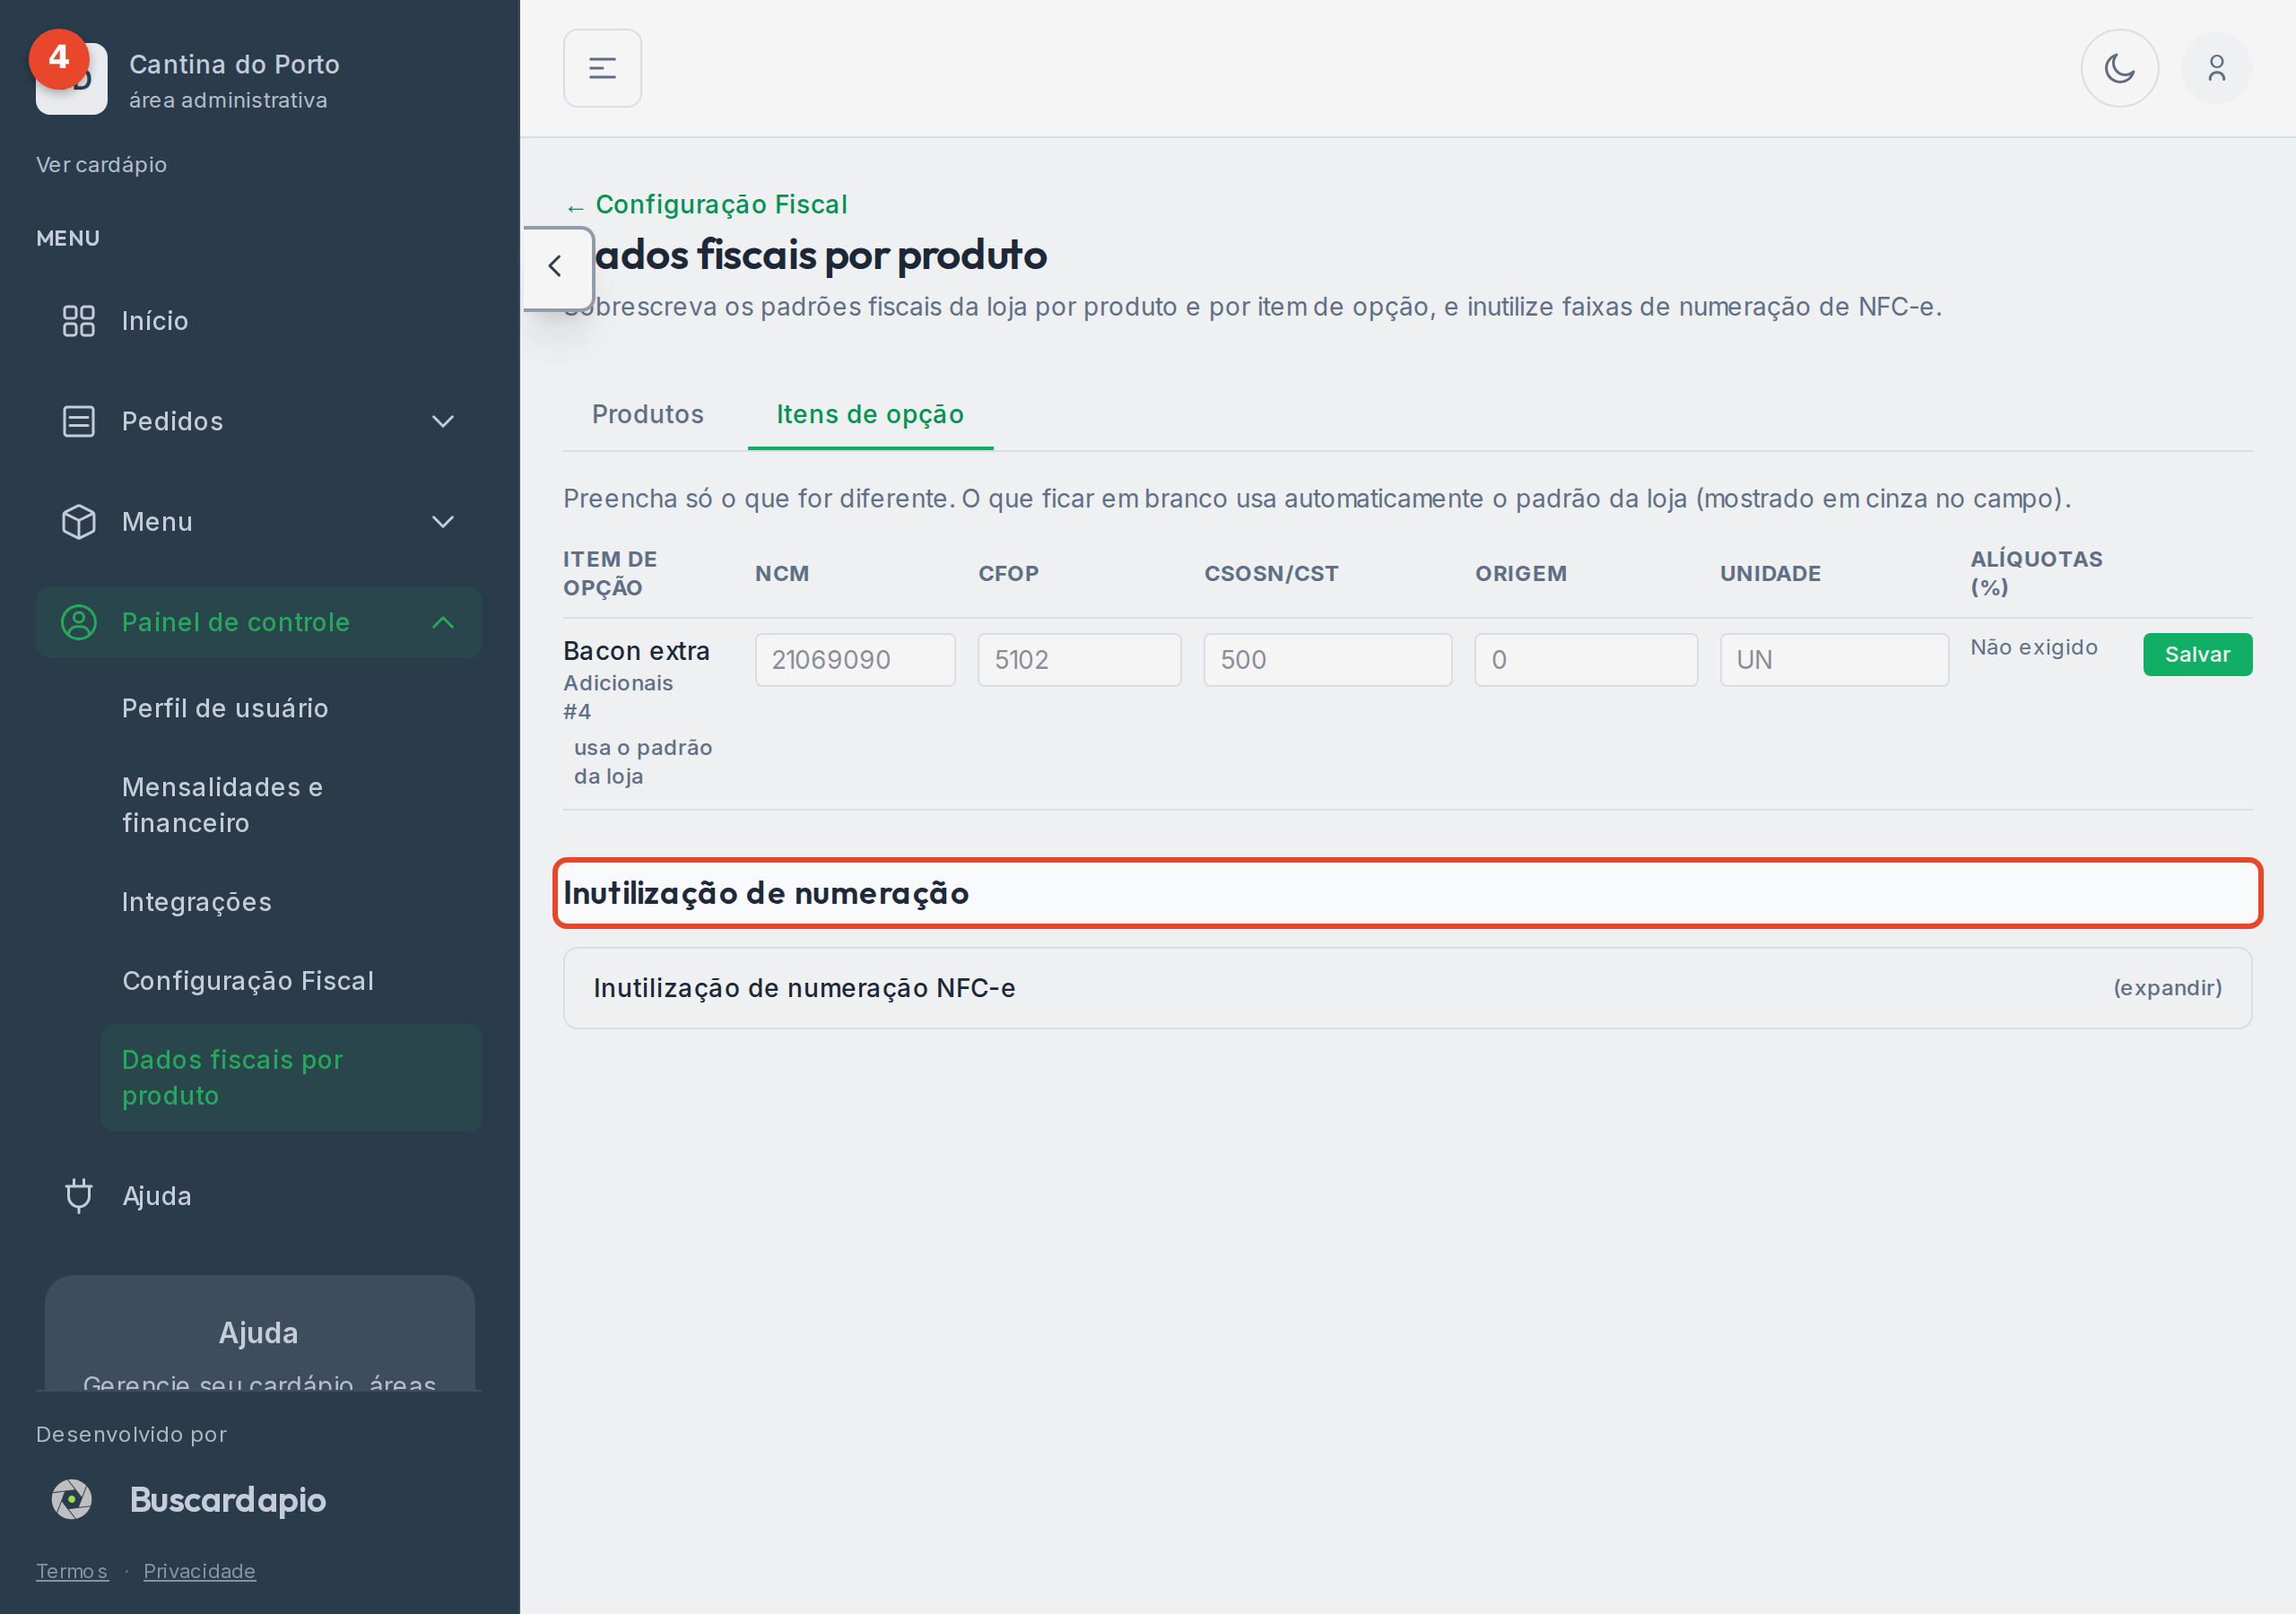This screenshot has height=1614, width=2296.
Task: Expand the Menu submenu chevron
Action: tap(443, 522)
